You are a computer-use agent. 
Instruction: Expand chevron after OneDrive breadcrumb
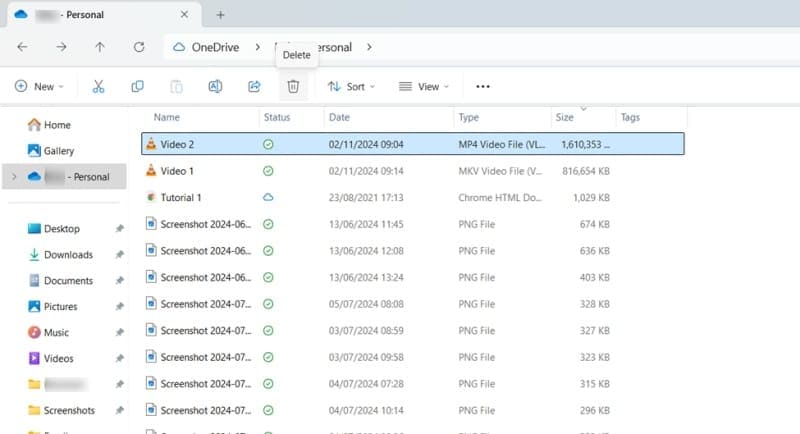[x=258, y=47]
